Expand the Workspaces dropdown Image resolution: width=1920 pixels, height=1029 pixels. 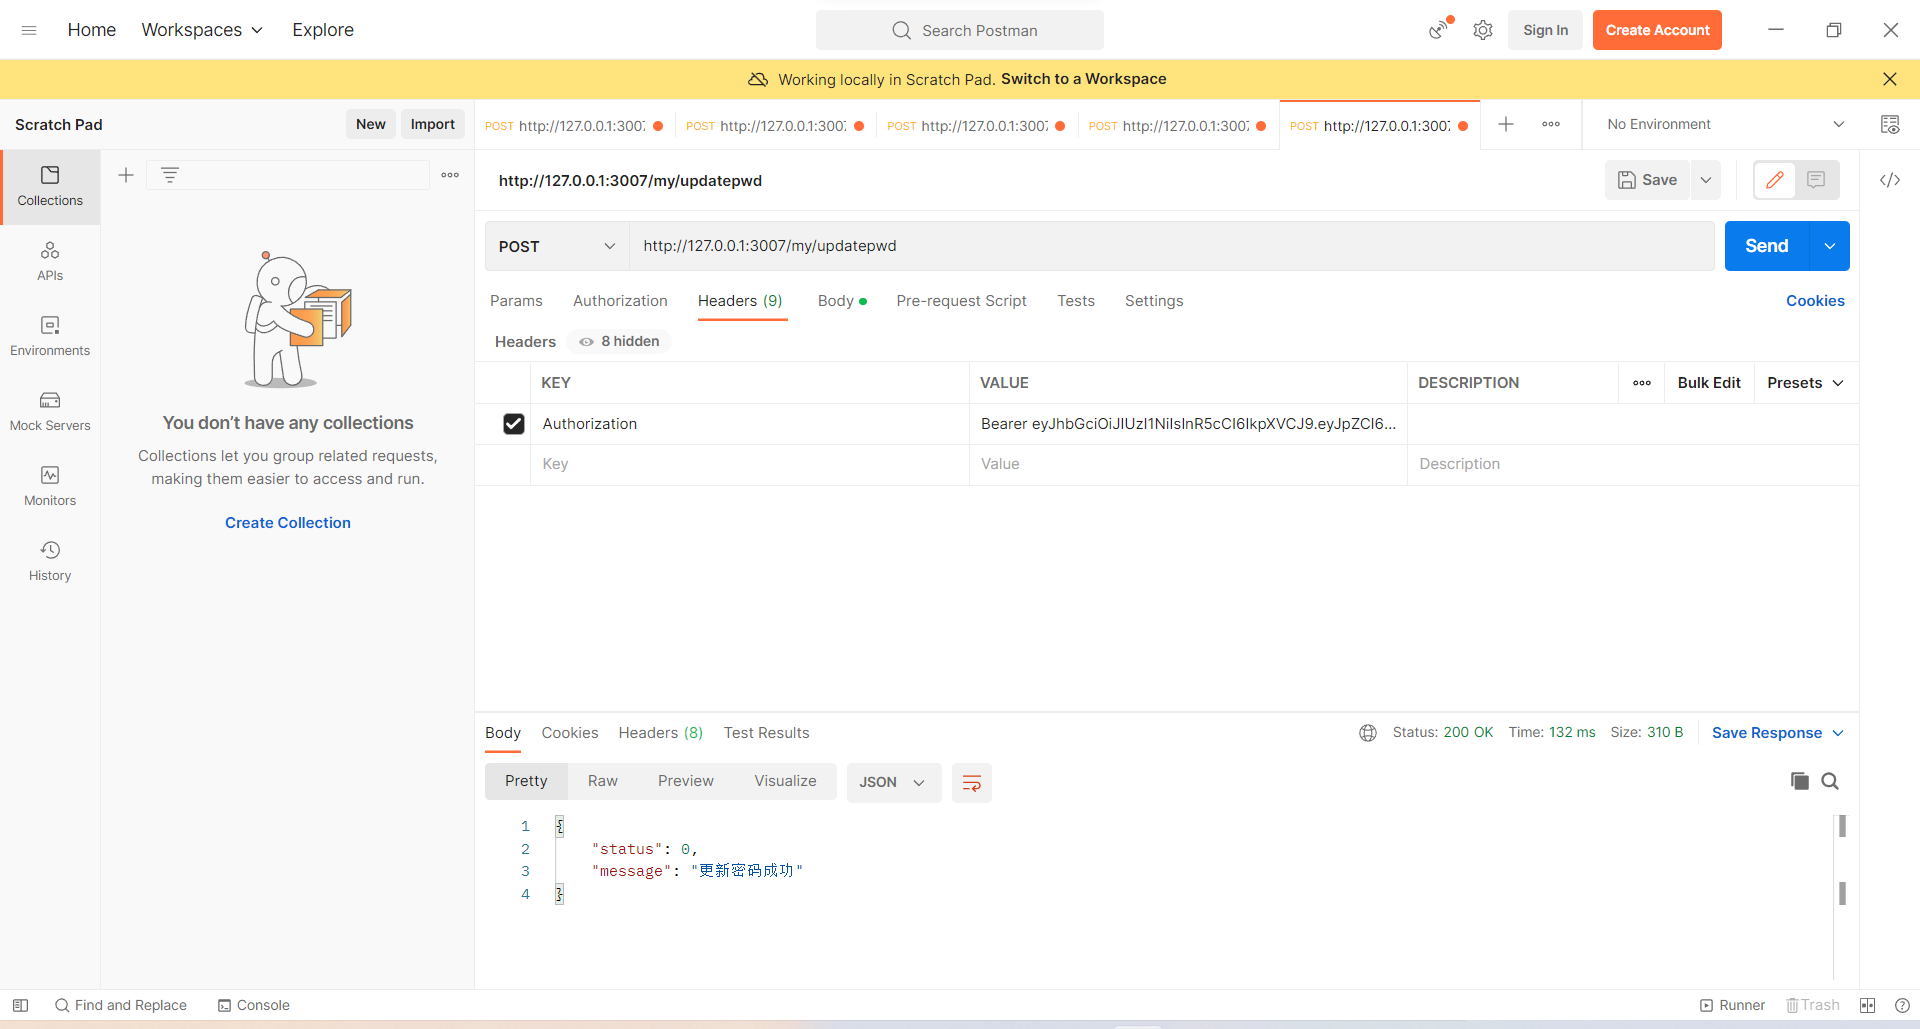click(x=202, y=30)
